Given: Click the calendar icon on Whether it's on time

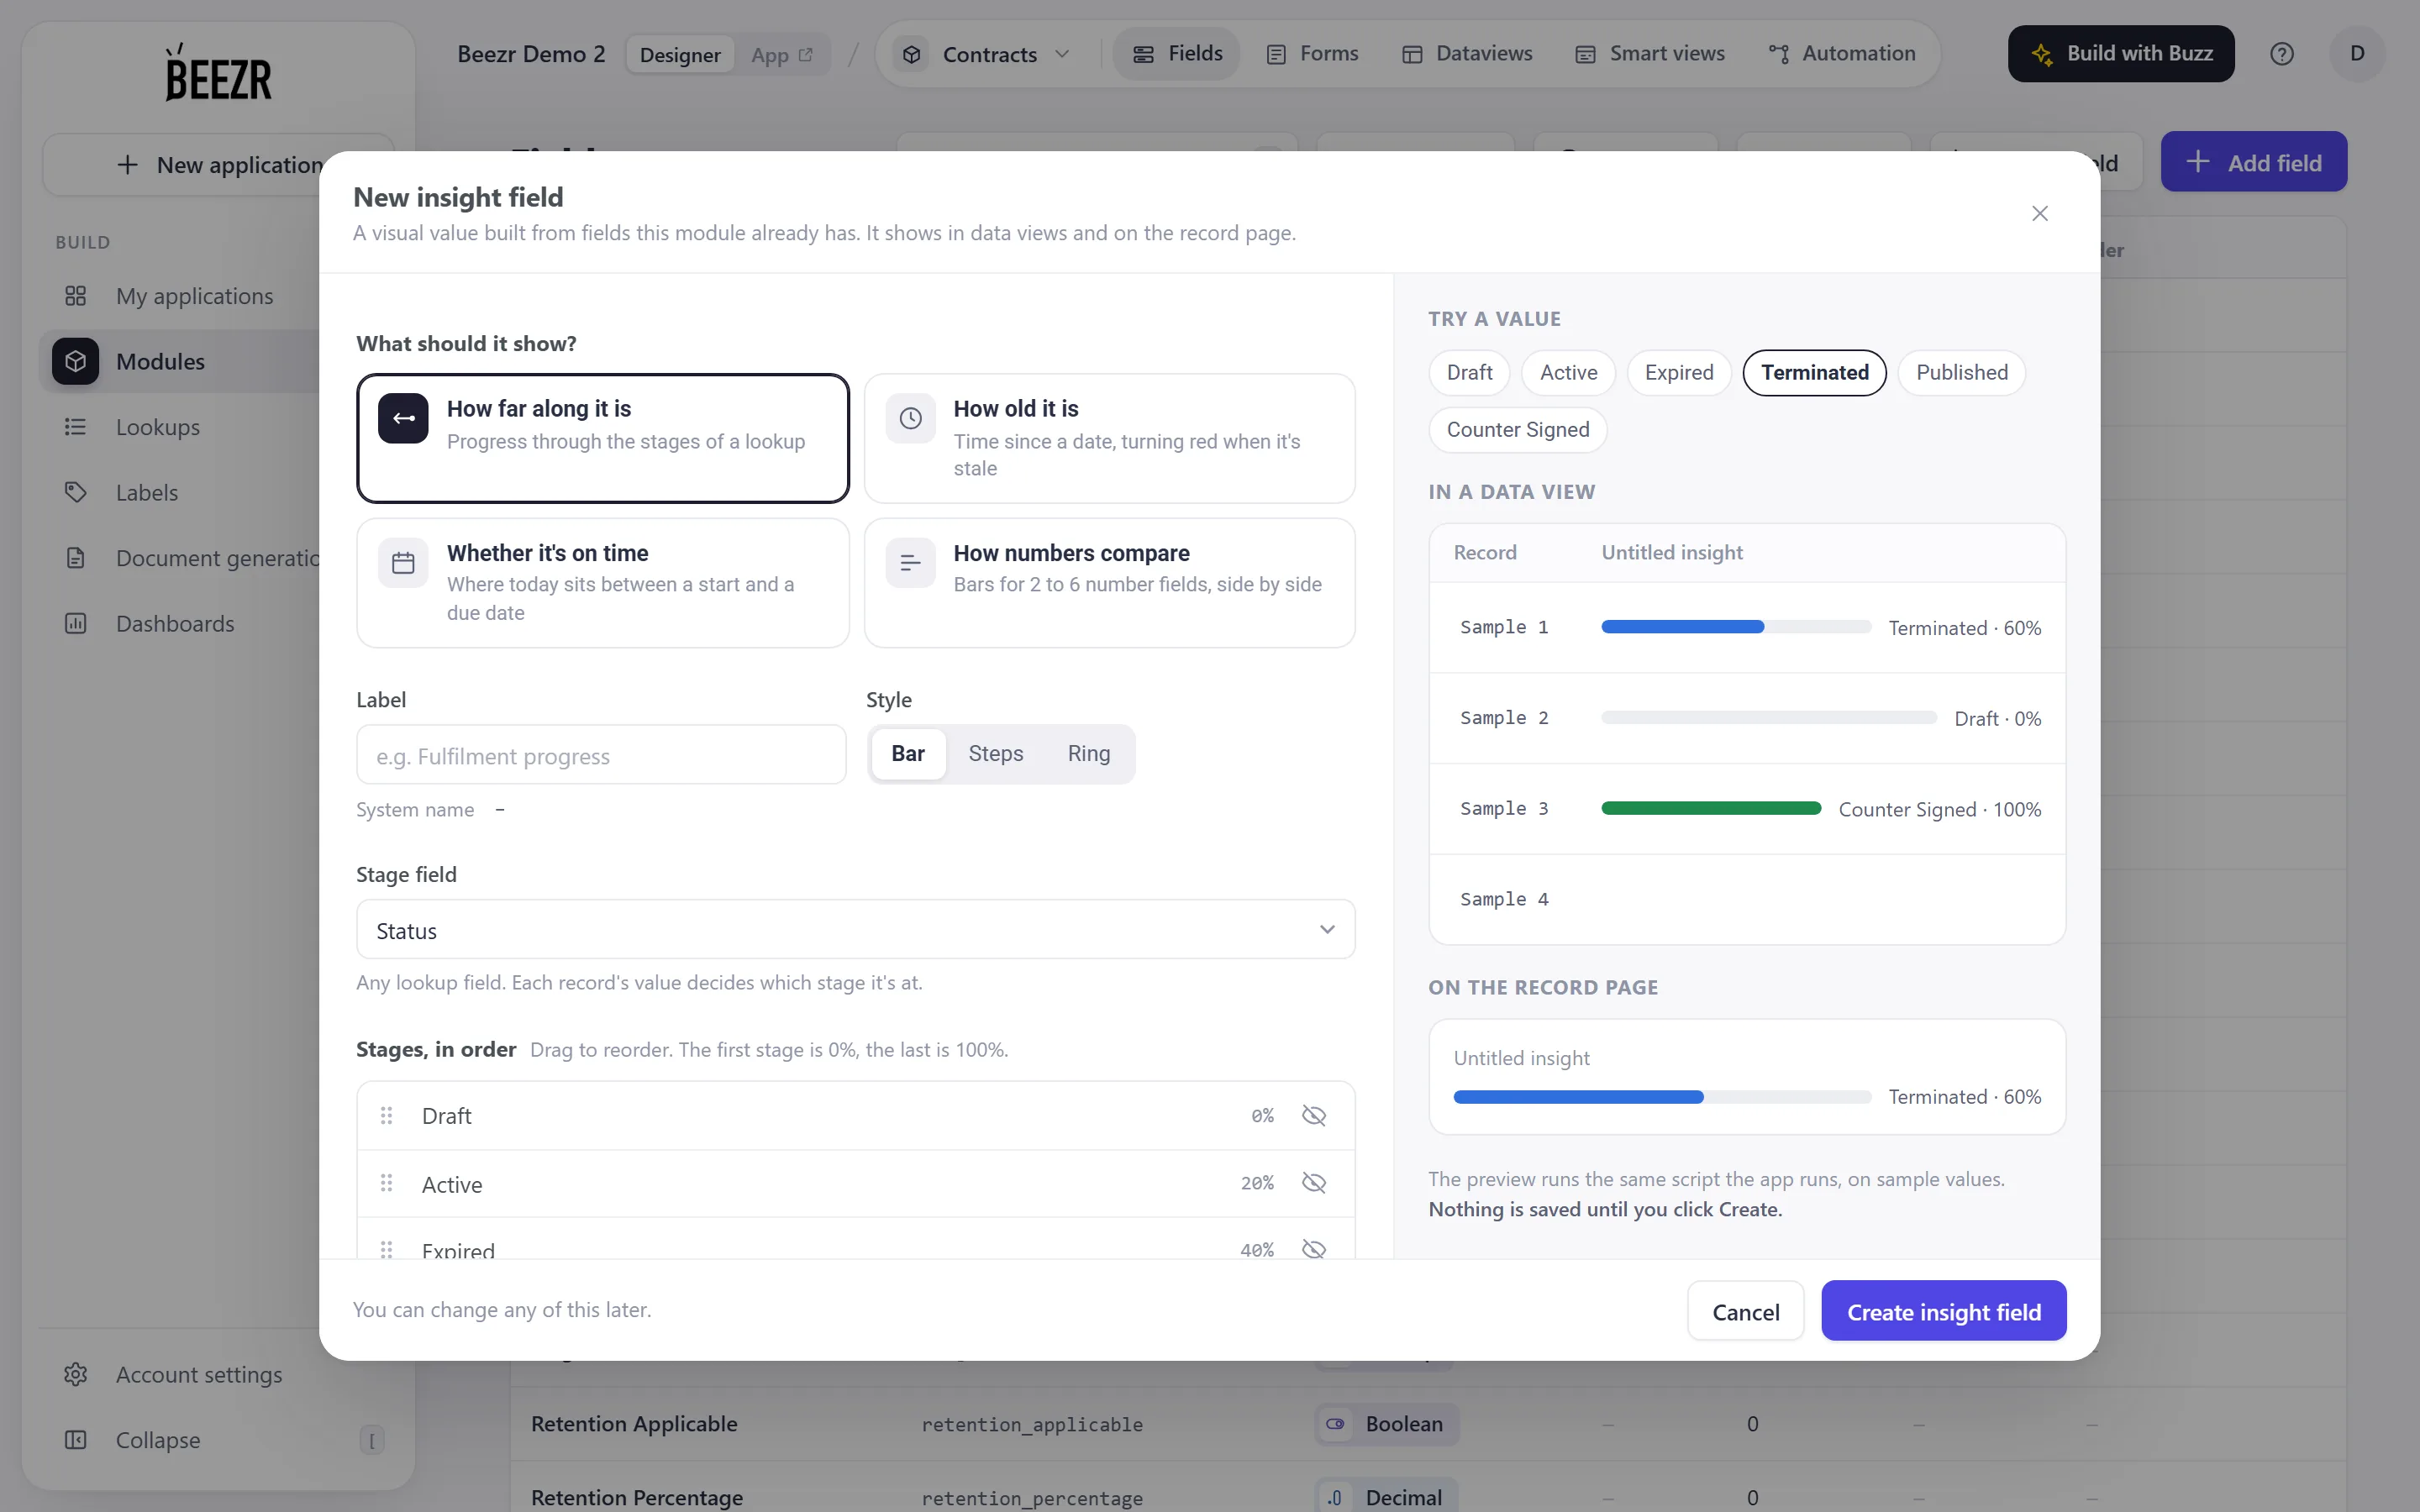Looking at the screenshot, I should [403, 563].
